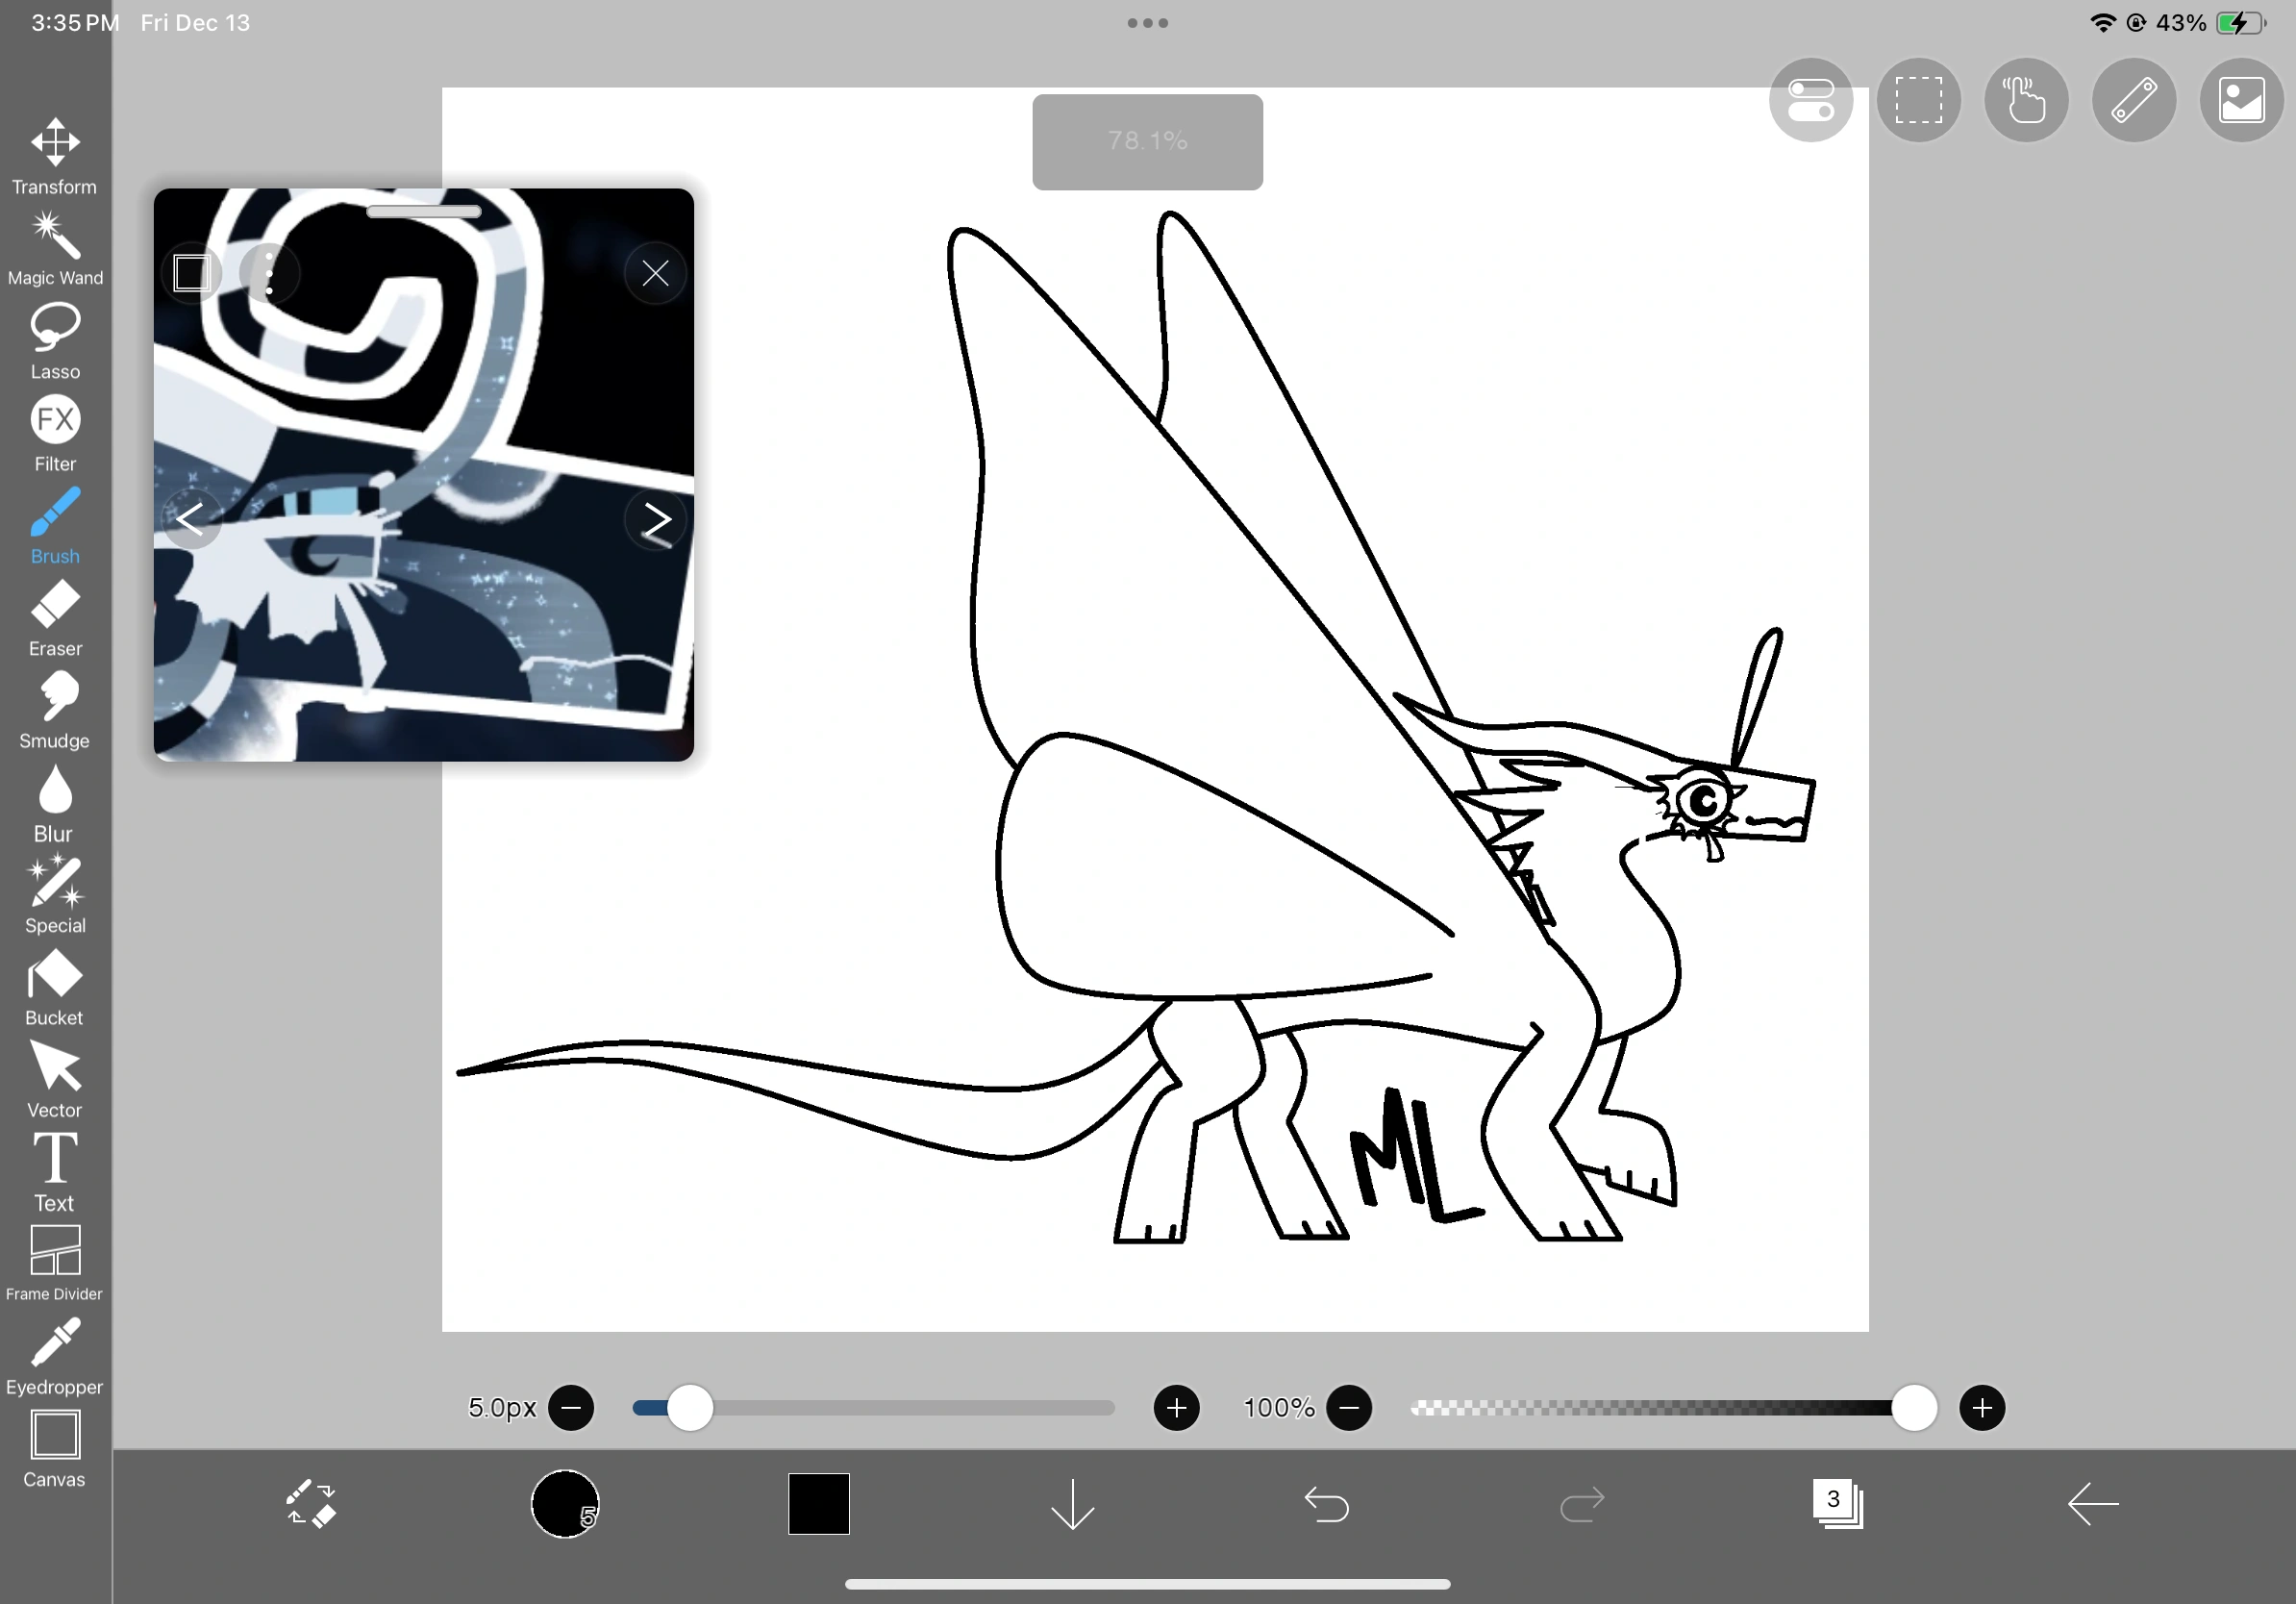Toggle the brush/eraser switch at bottom left
Screen dimensions: 2296x1604
[x=310, y=1505]
